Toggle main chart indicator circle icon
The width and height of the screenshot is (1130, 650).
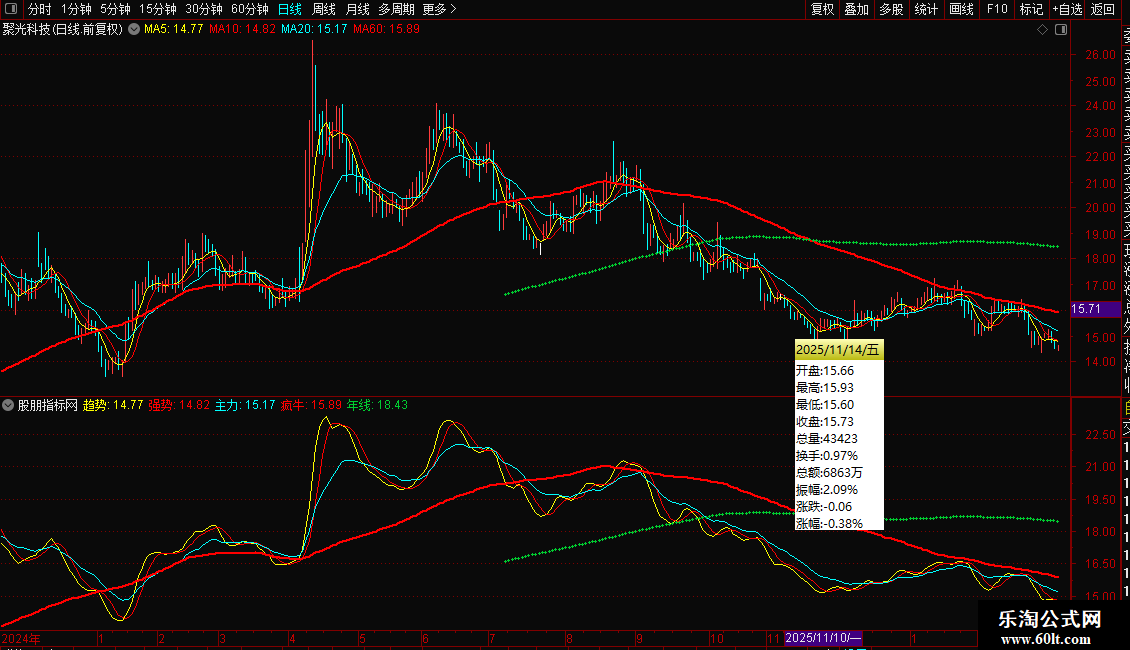click(x=134, y=29)
